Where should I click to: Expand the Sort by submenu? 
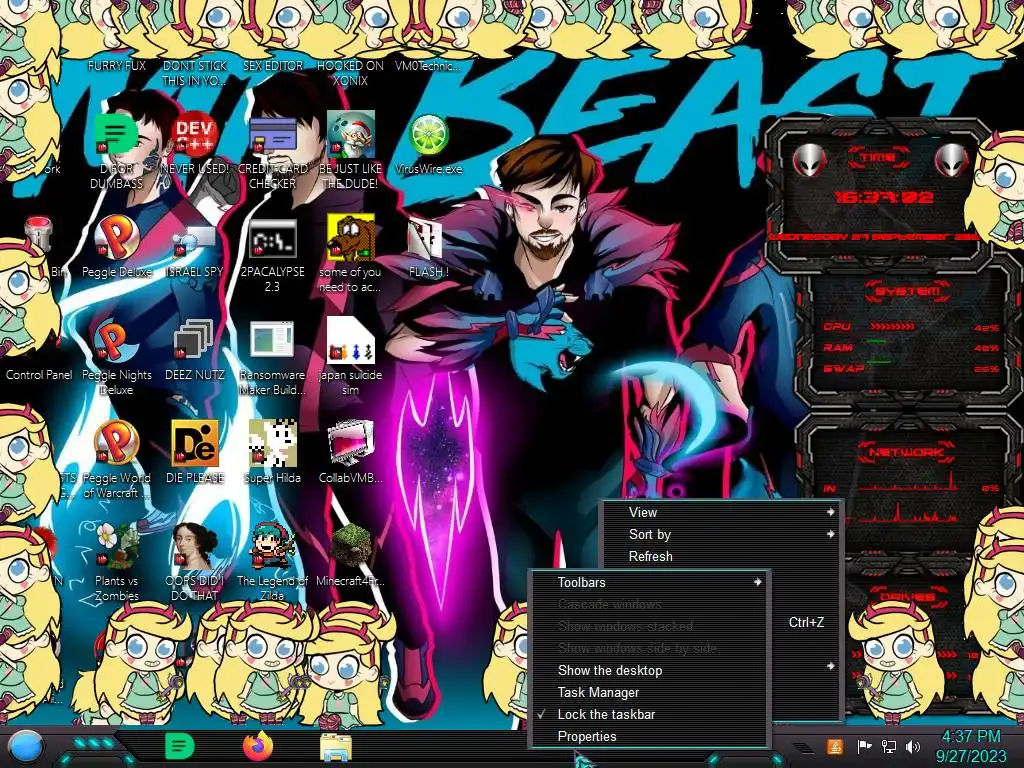722,534
